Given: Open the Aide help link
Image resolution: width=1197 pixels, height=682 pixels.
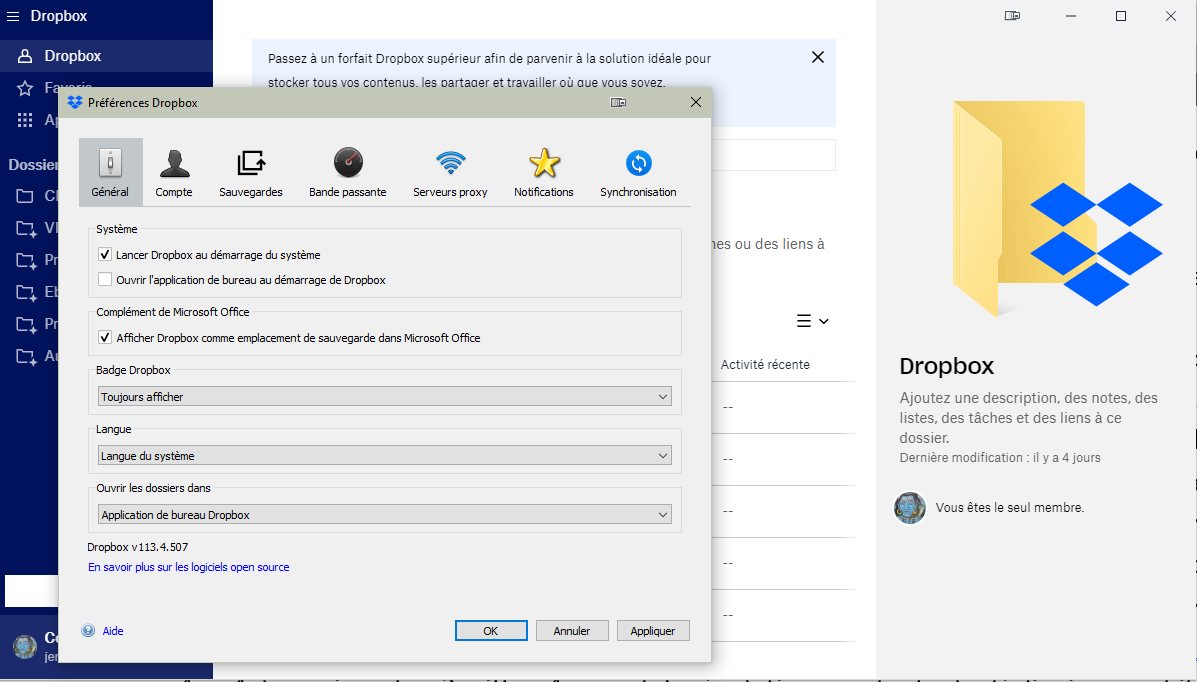Looking at the screenshot, I should pos(113,631).
